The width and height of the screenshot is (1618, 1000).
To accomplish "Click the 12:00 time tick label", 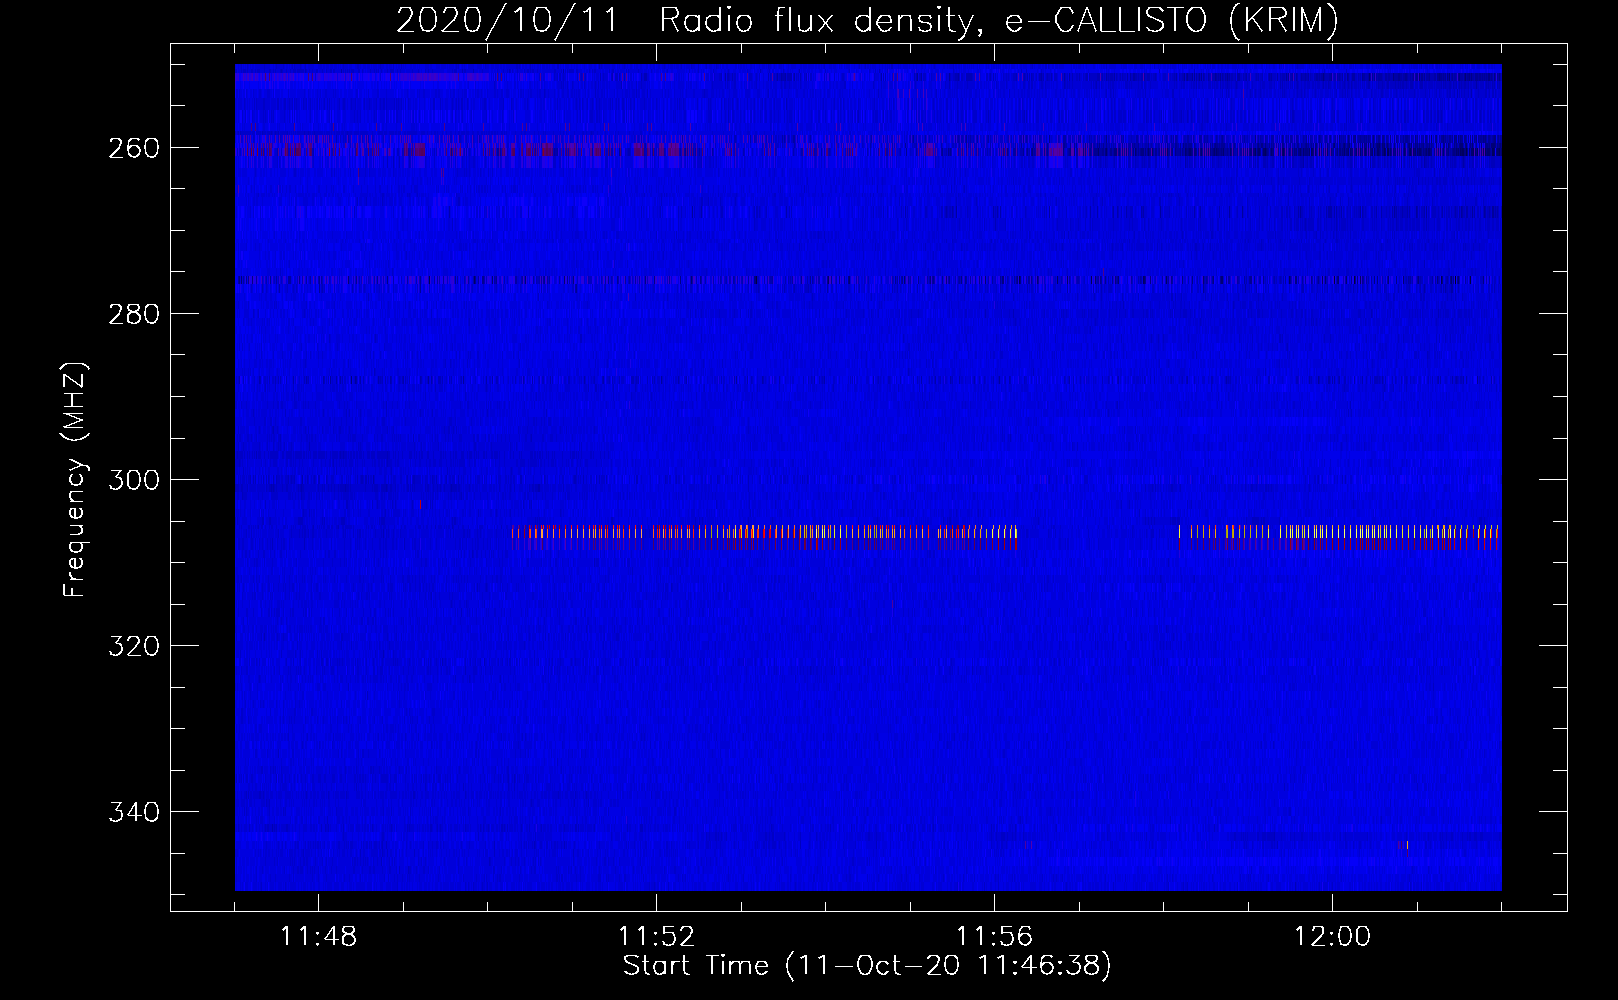I will [1332, 937].
